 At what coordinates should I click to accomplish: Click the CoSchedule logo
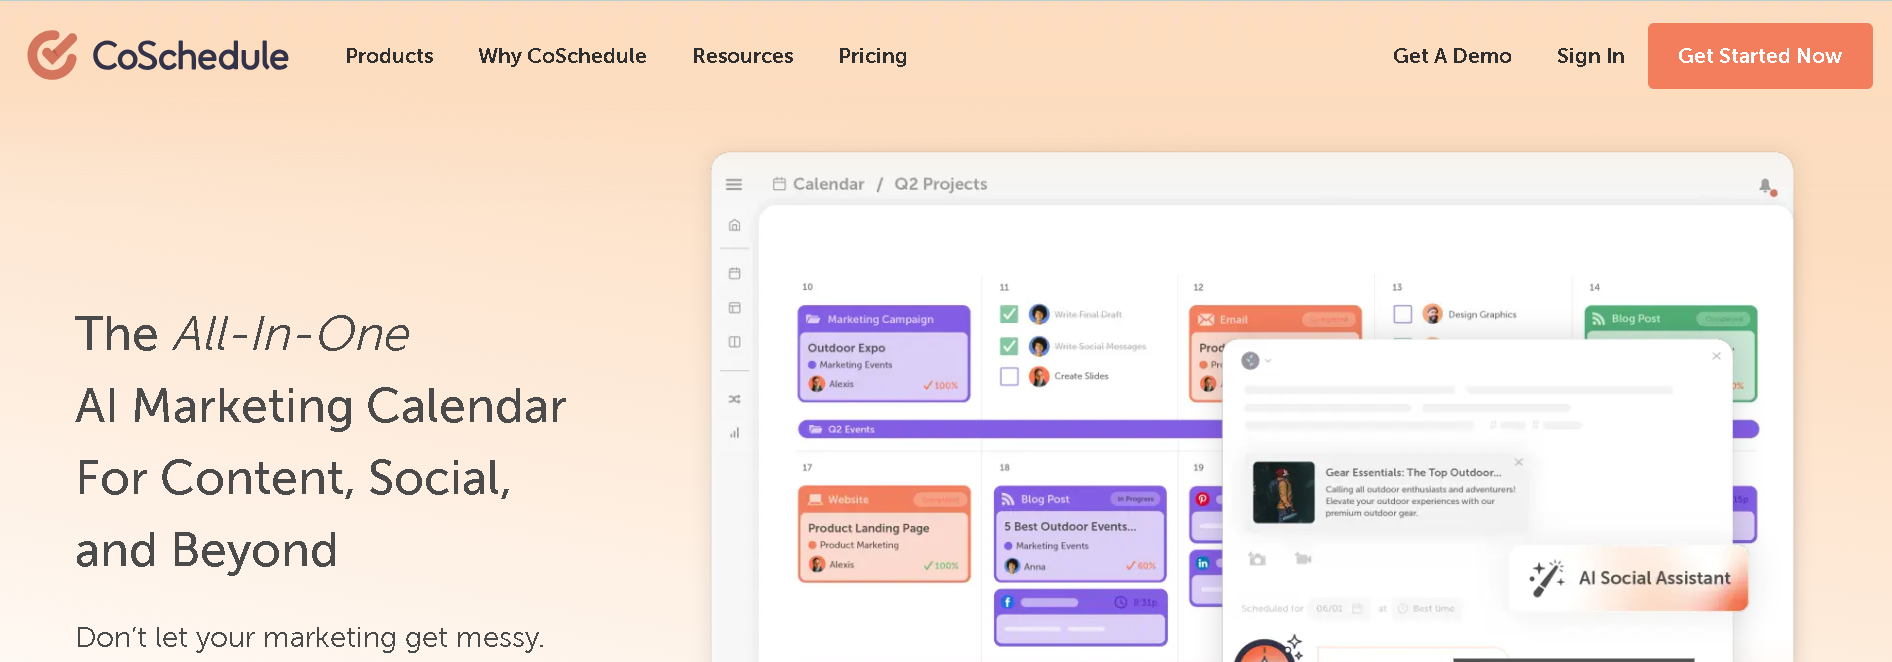pos(158,55)
